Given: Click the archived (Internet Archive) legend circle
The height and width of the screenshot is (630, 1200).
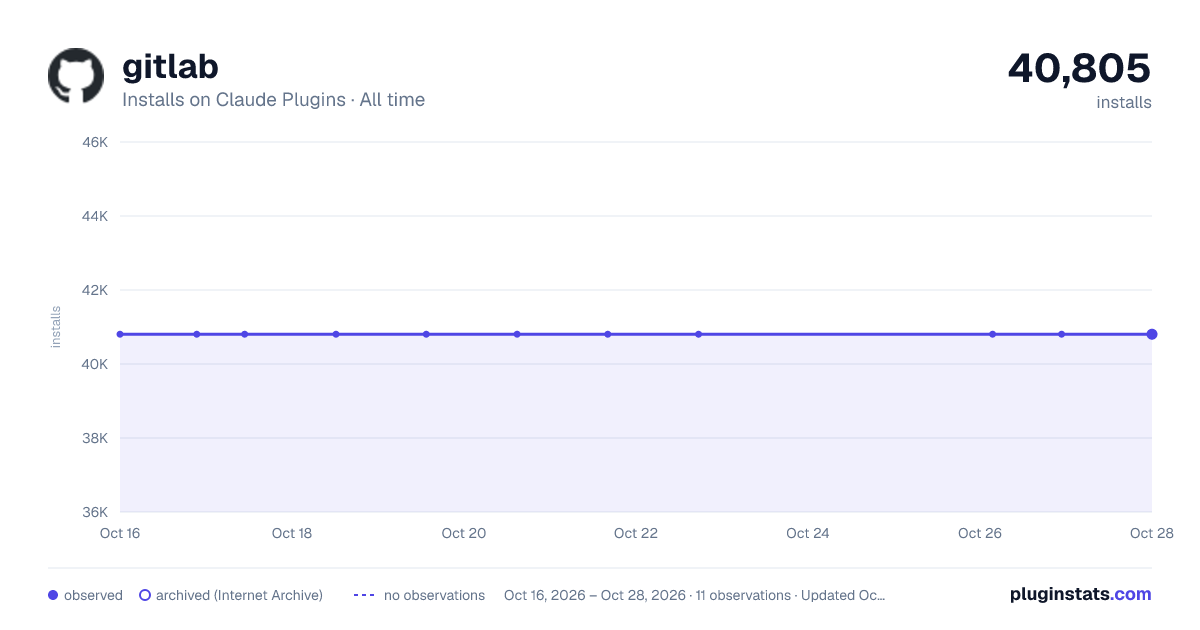Looking at the screenshot, I should pos(145,595).
